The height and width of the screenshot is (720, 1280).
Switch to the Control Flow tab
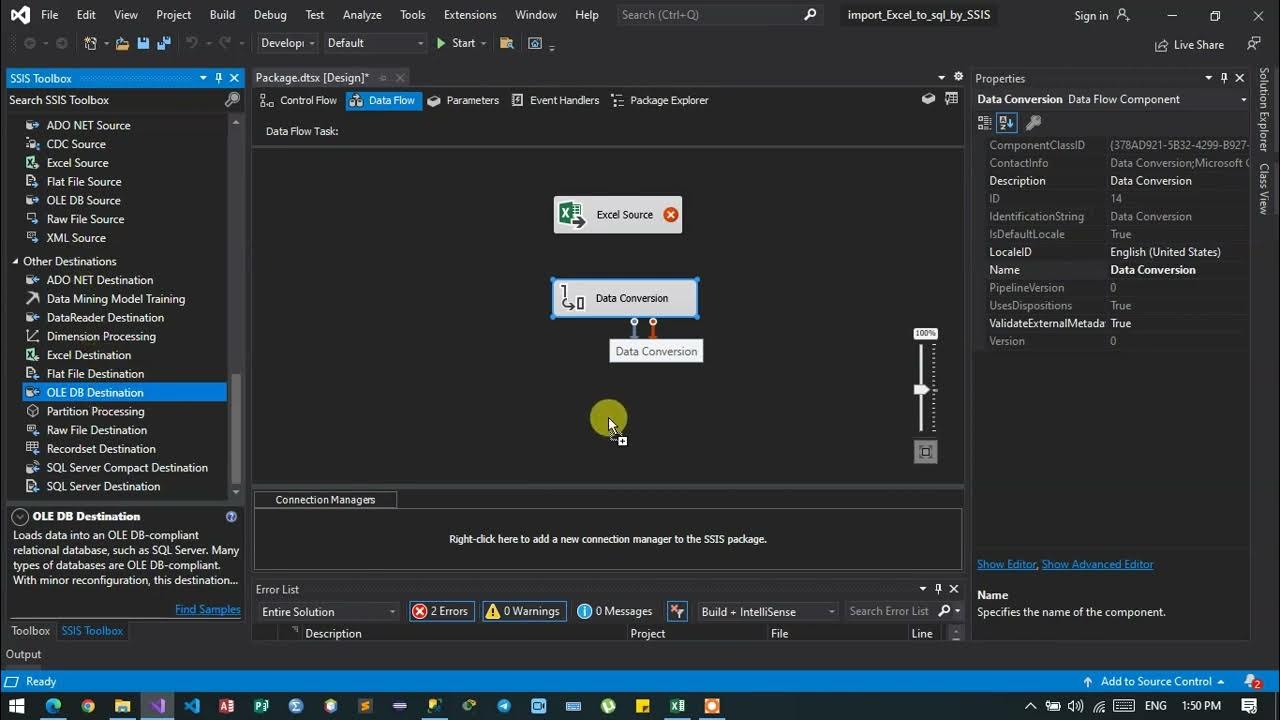coord(299,100)
